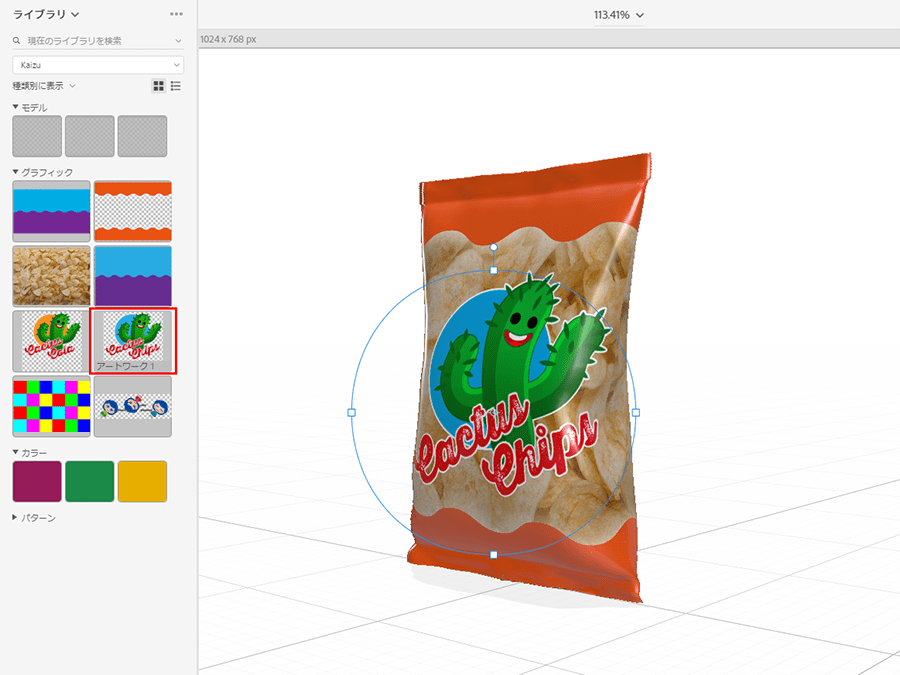Click the left scale handle of the decal
Viewport: 900px width, 675px height.
pyautogui.click(x=352, y=412)
